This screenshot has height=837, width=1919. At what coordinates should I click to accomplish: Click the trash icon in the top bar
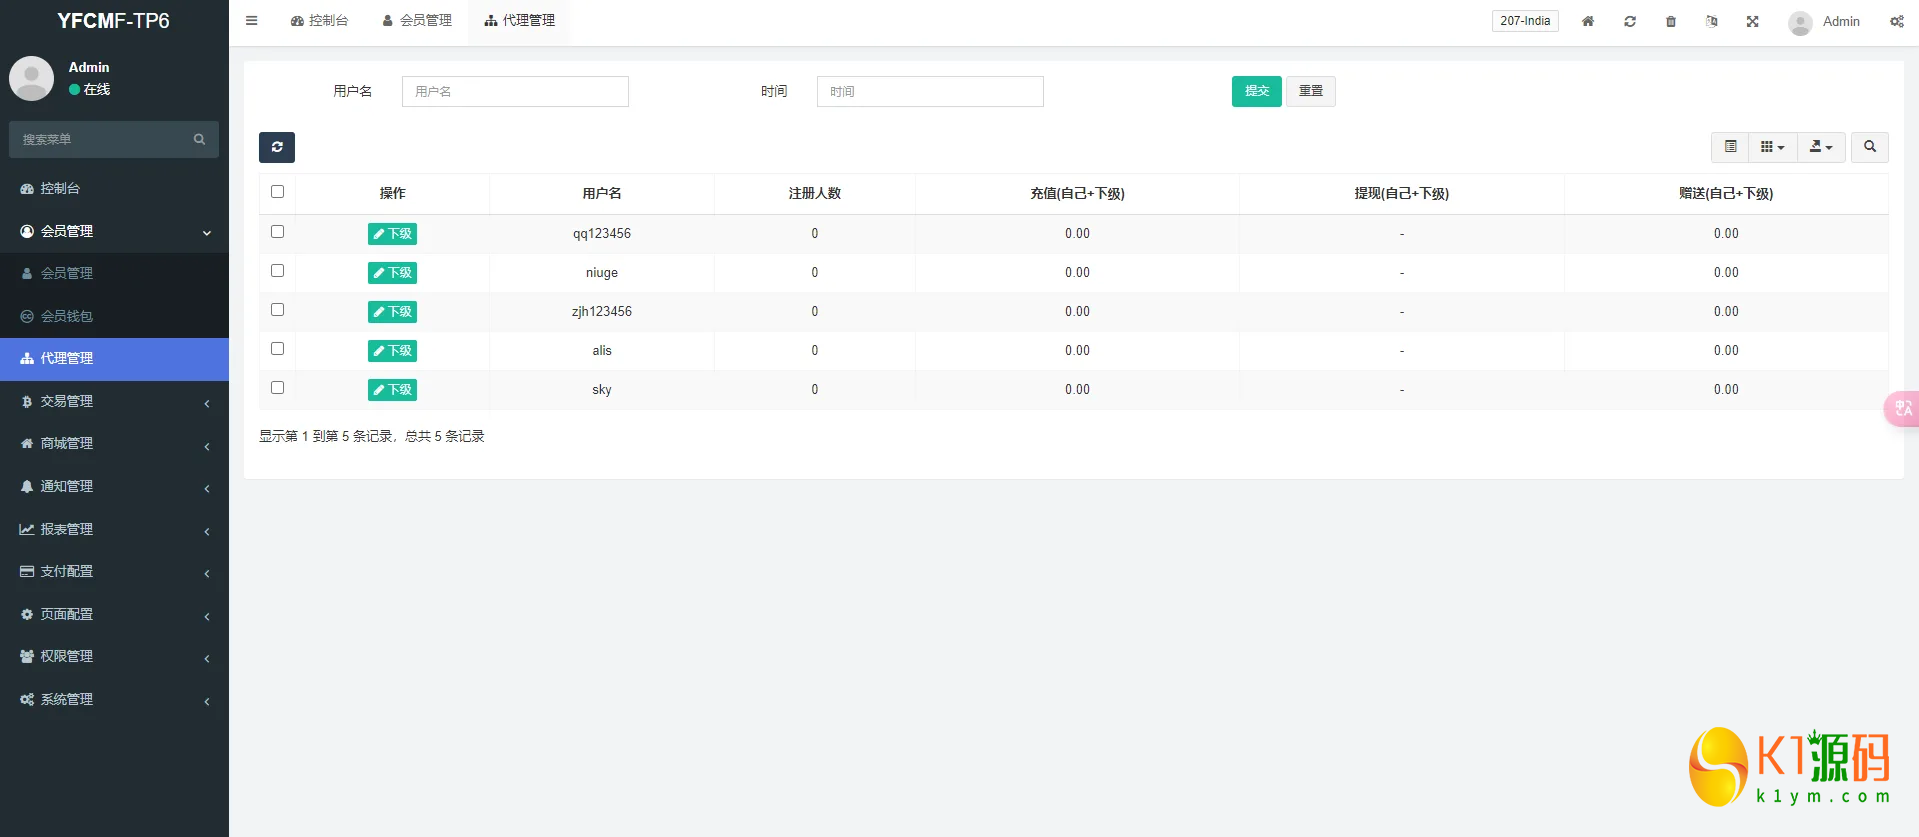click(x=1670, y=21)
